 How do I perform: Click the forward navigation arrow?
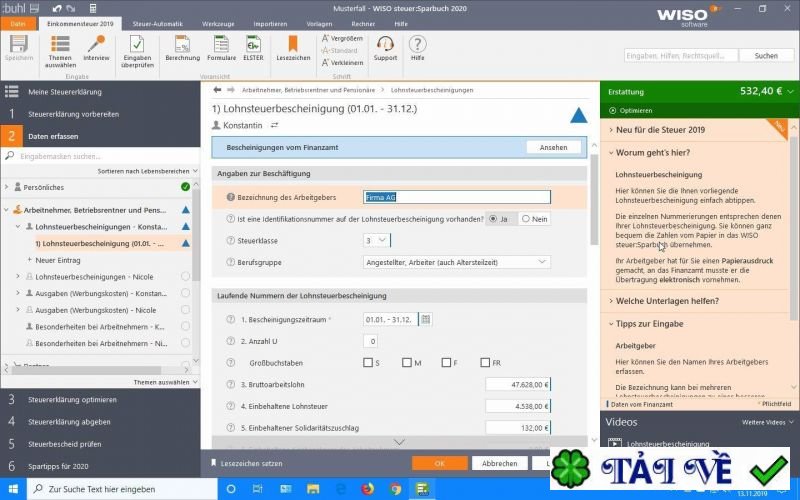[231, 90]
